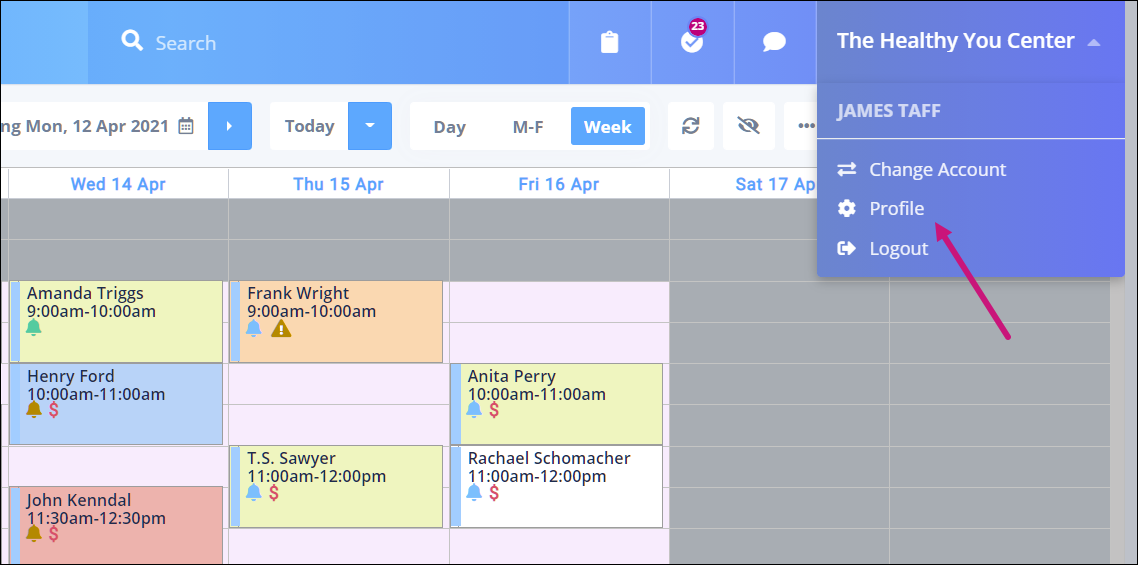Viewport: 1138px width, 565px height.
Task: Click Logout in the account menu
Action: pos(898,248)
